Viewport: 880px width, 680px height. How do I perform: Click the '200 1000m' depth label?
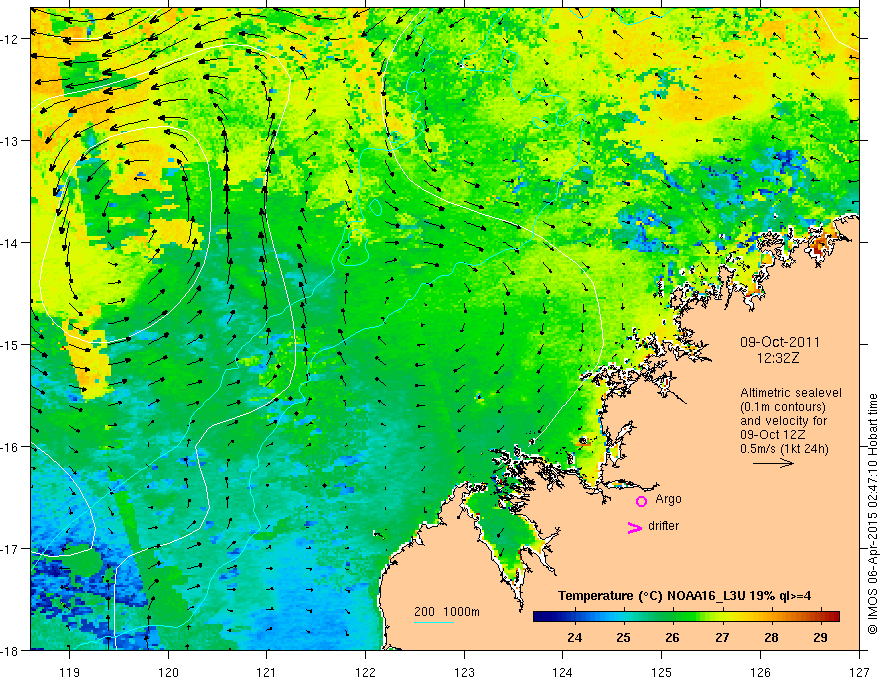pyautogui.click(x=447, y=612)
